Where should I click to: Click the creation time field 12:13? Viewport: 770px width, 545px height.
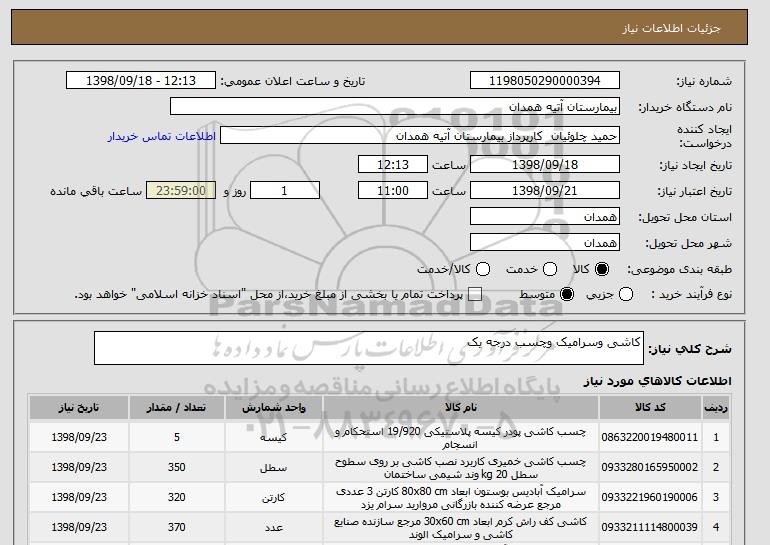393,164
